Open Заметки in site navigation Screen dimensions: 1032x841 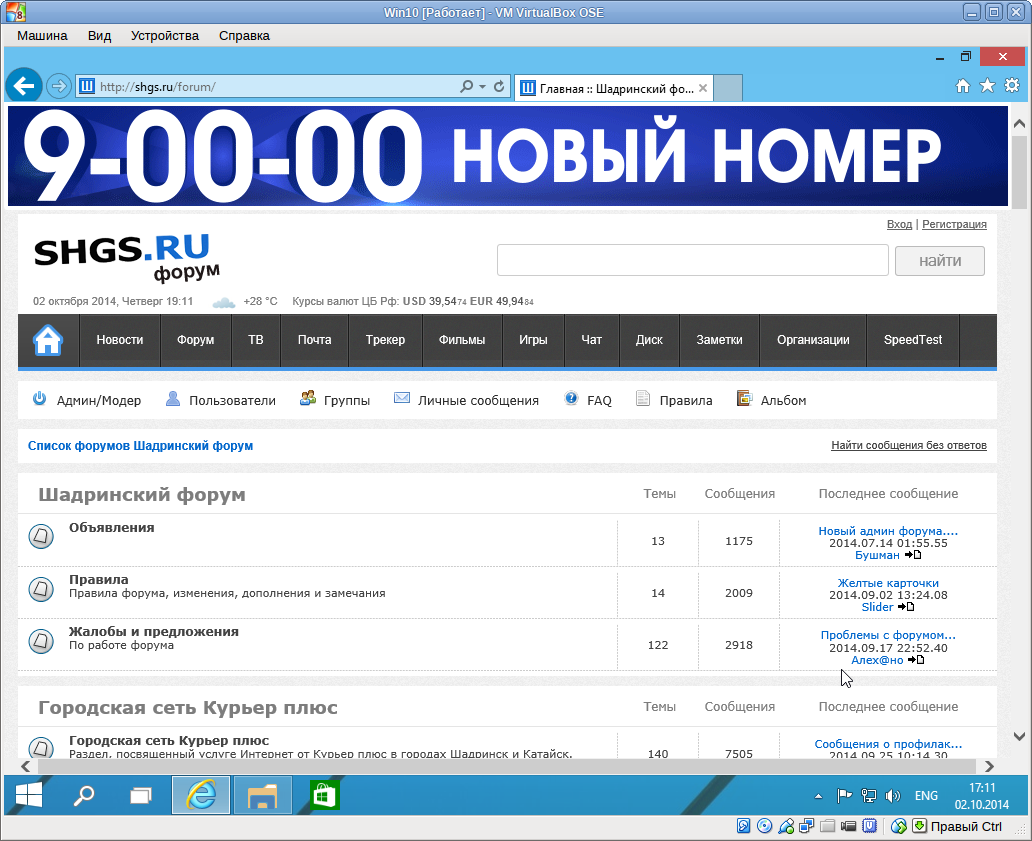[x=719, y=340]
